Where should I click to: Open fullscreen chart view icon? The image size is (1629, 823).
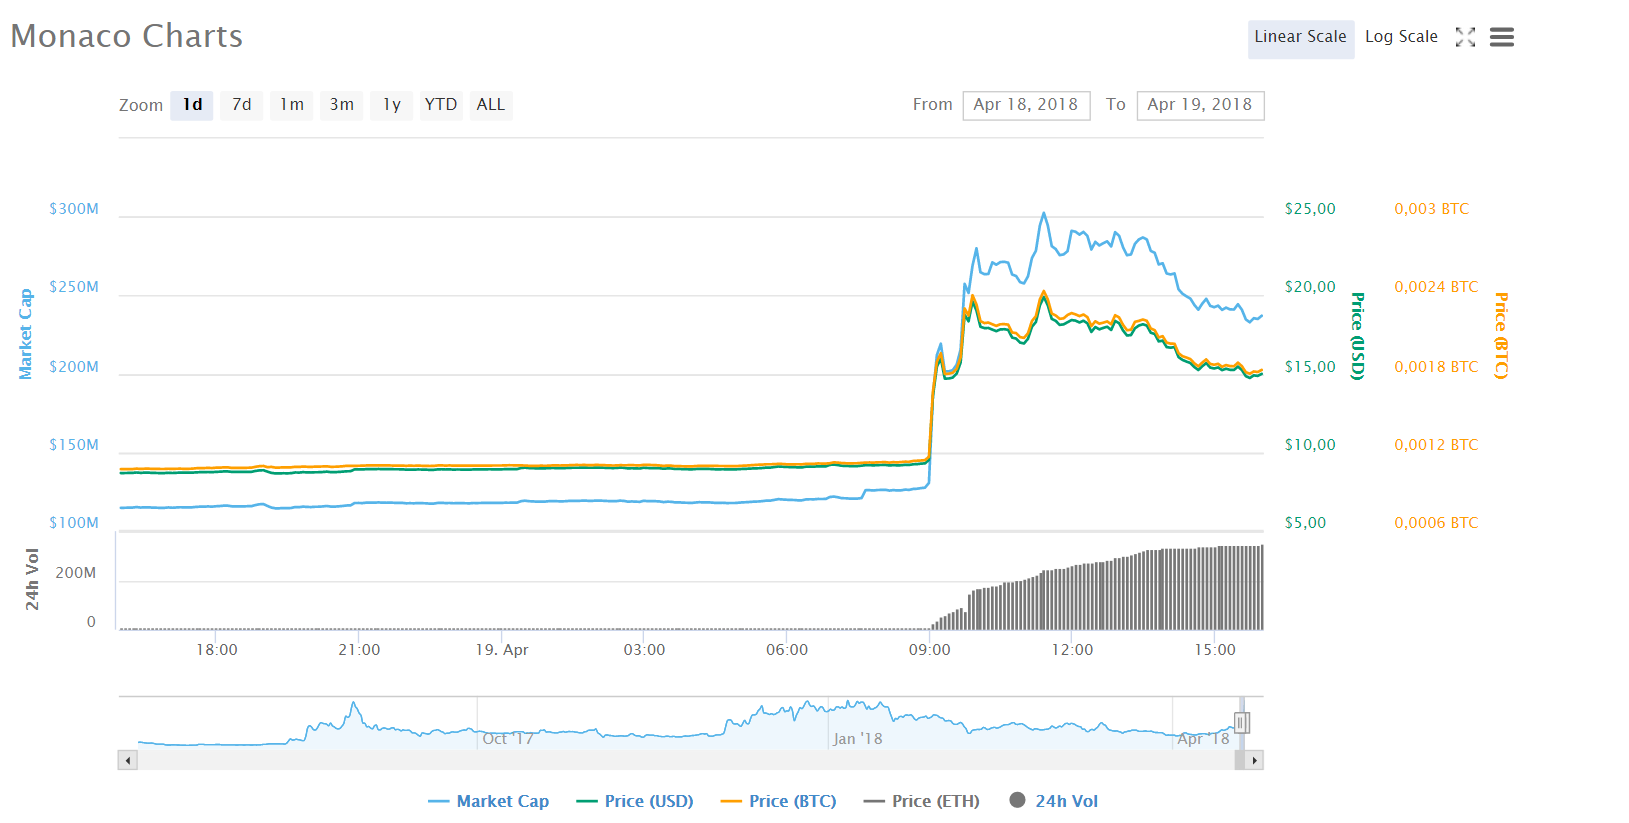[1465, 37]
